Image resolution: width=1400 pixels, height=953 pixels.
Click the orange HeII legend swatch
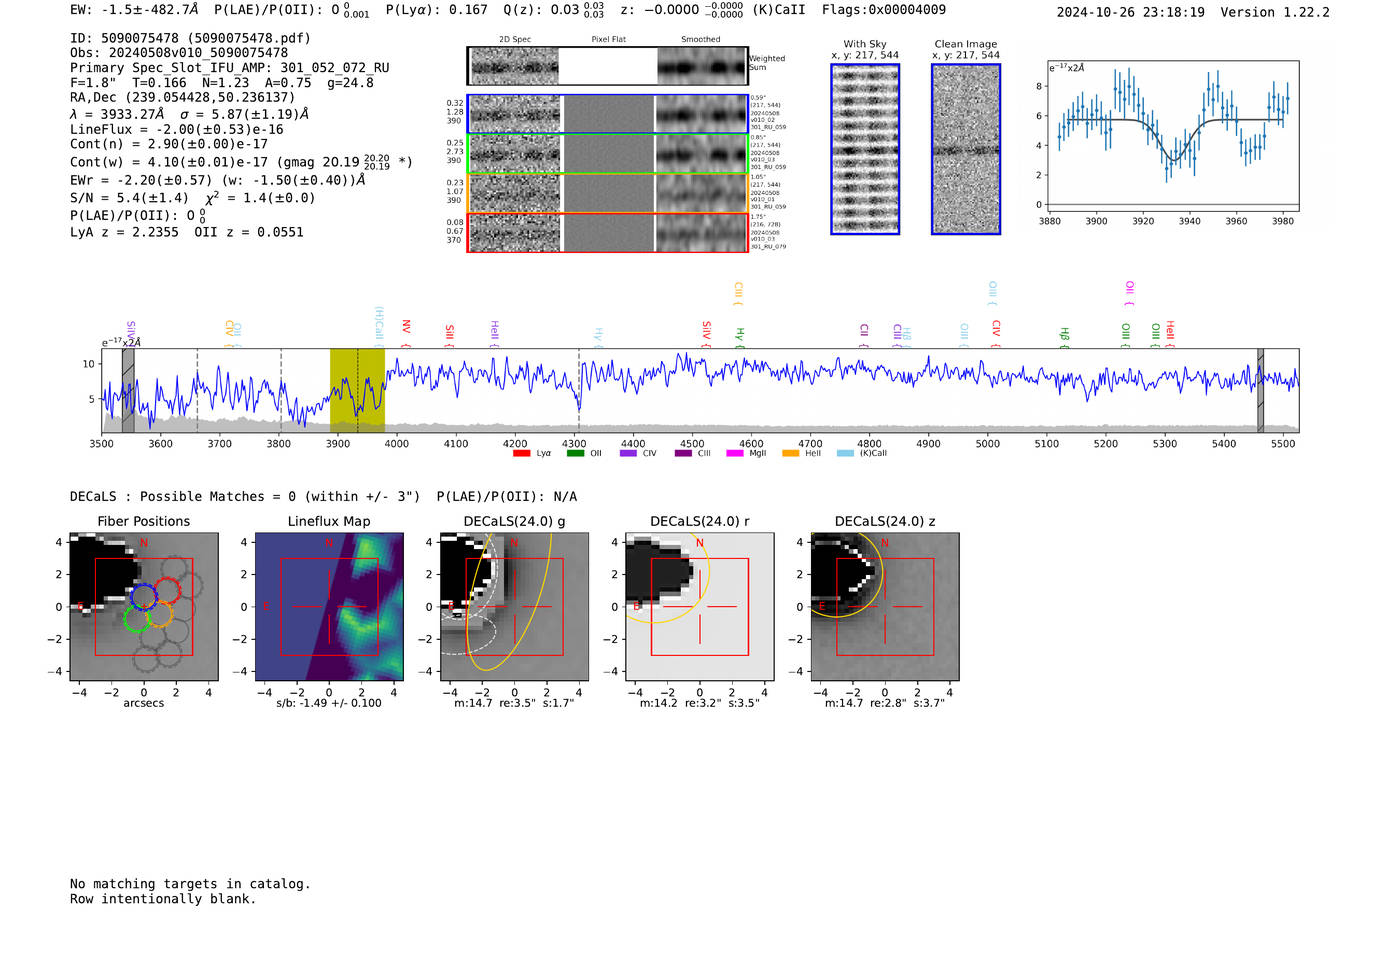click(790, 453)
